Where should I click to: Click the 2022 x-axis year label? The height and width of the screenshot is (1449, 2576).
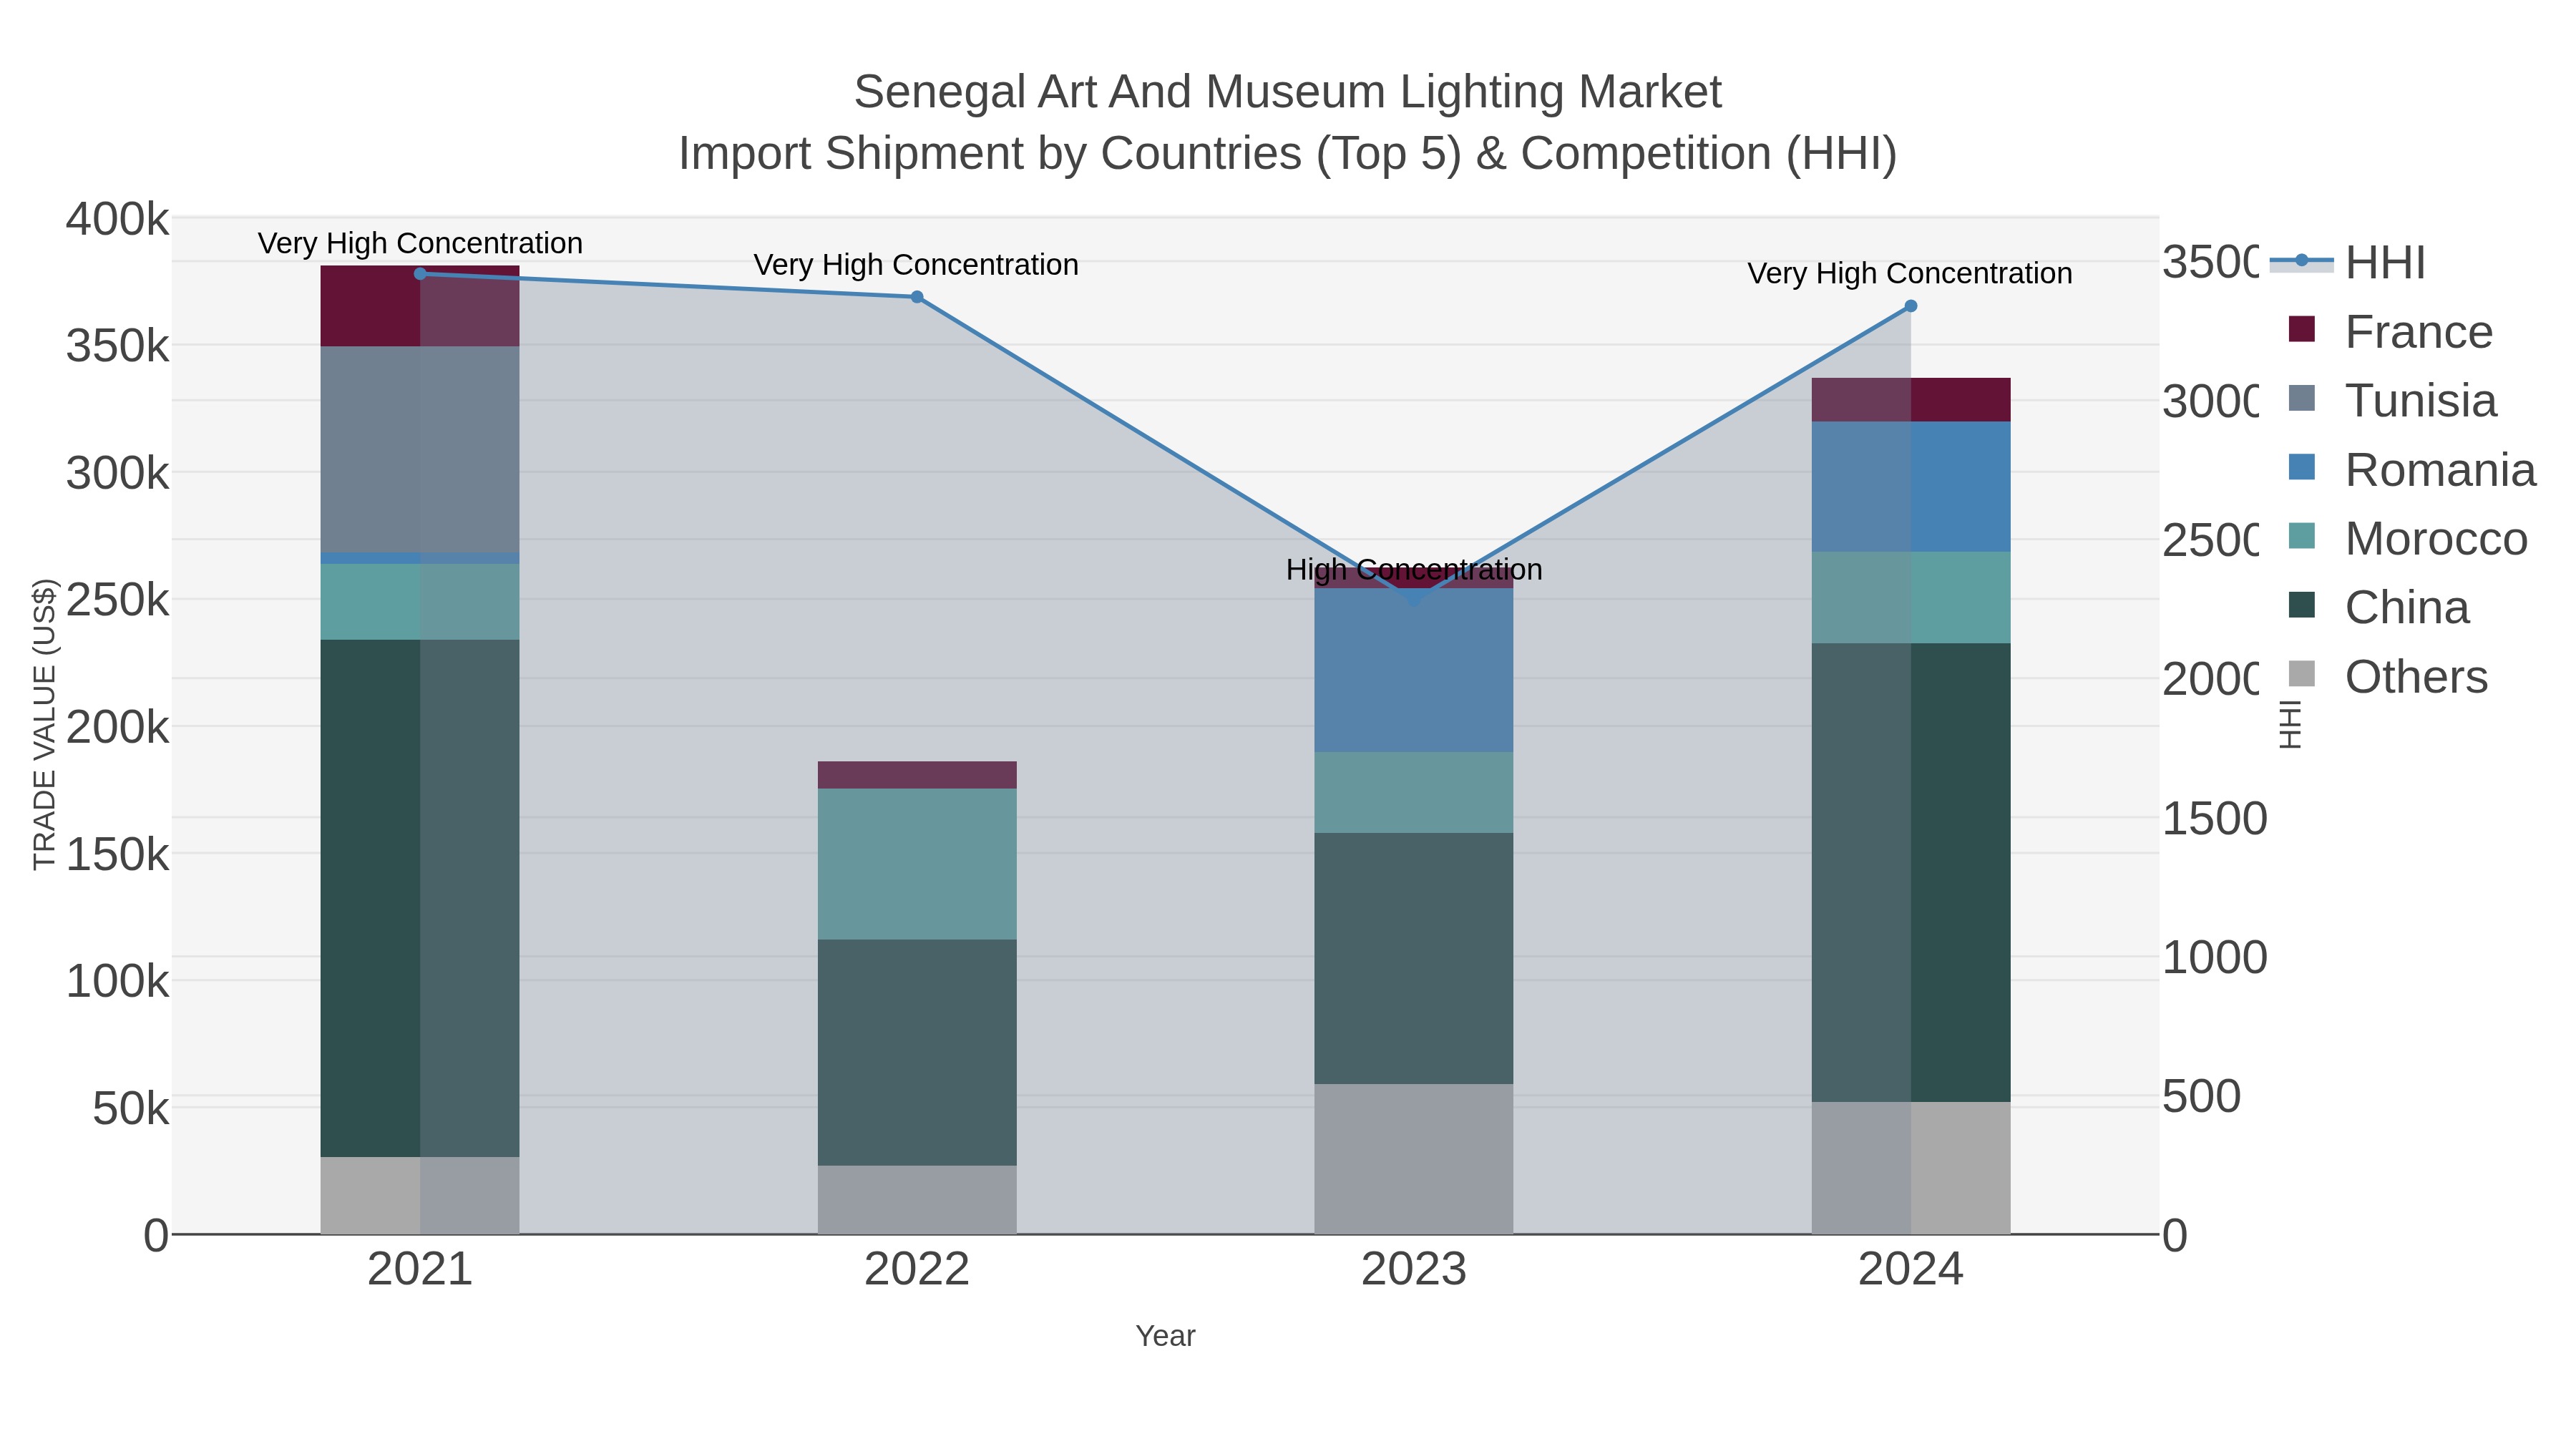click(x=917, y=1270)
